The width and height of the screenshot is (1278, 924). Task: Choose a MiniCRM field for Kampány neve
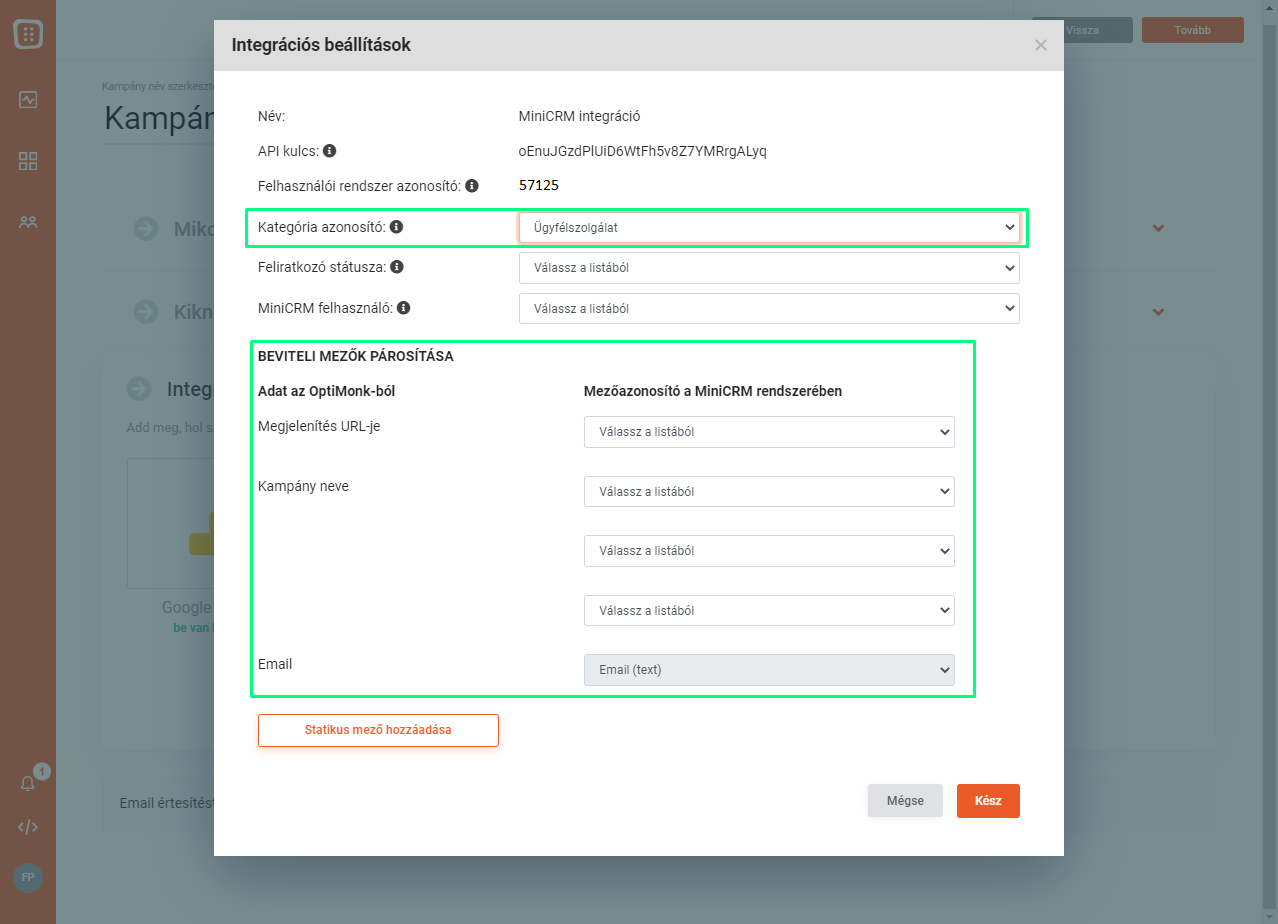pos(769,491)
